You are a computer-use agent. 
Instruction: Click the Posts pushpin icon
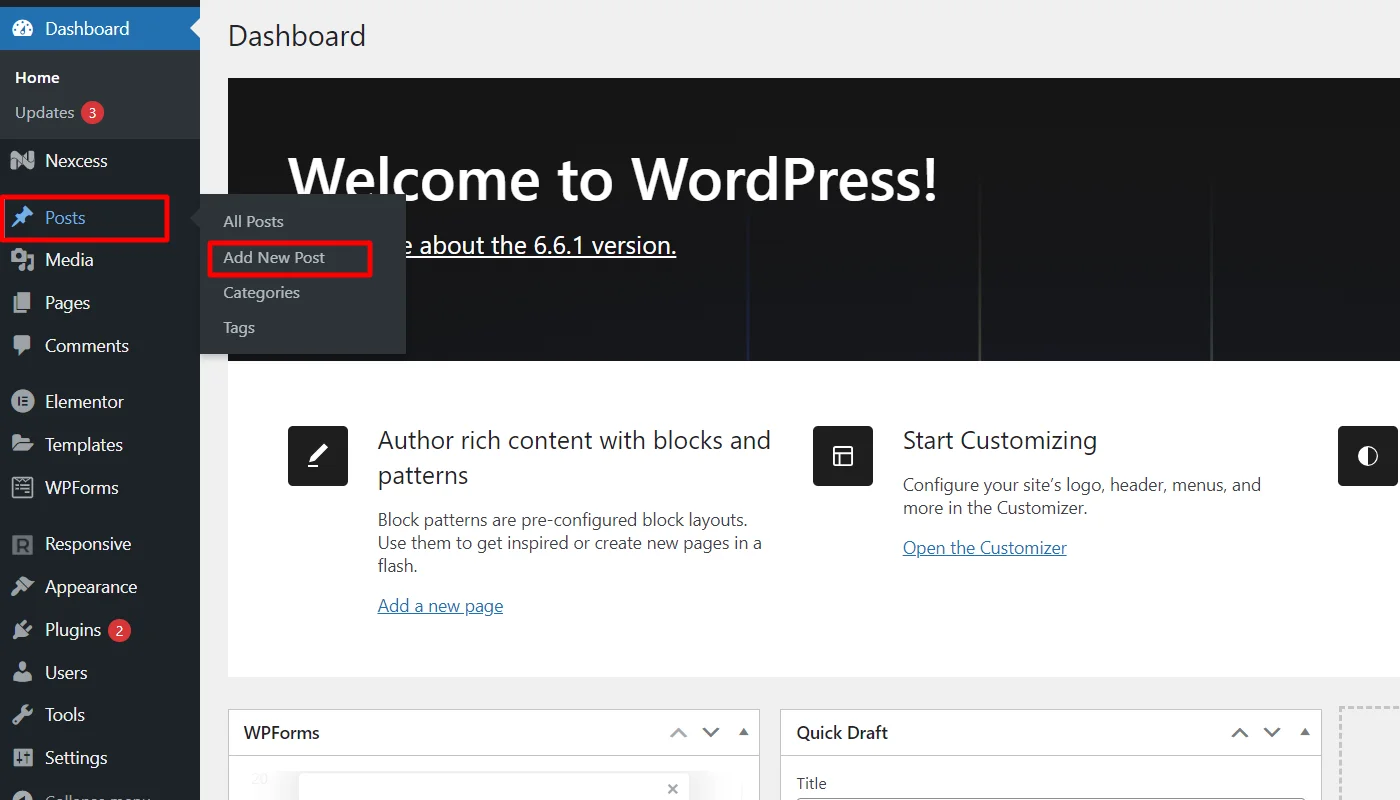coord(22,218)
